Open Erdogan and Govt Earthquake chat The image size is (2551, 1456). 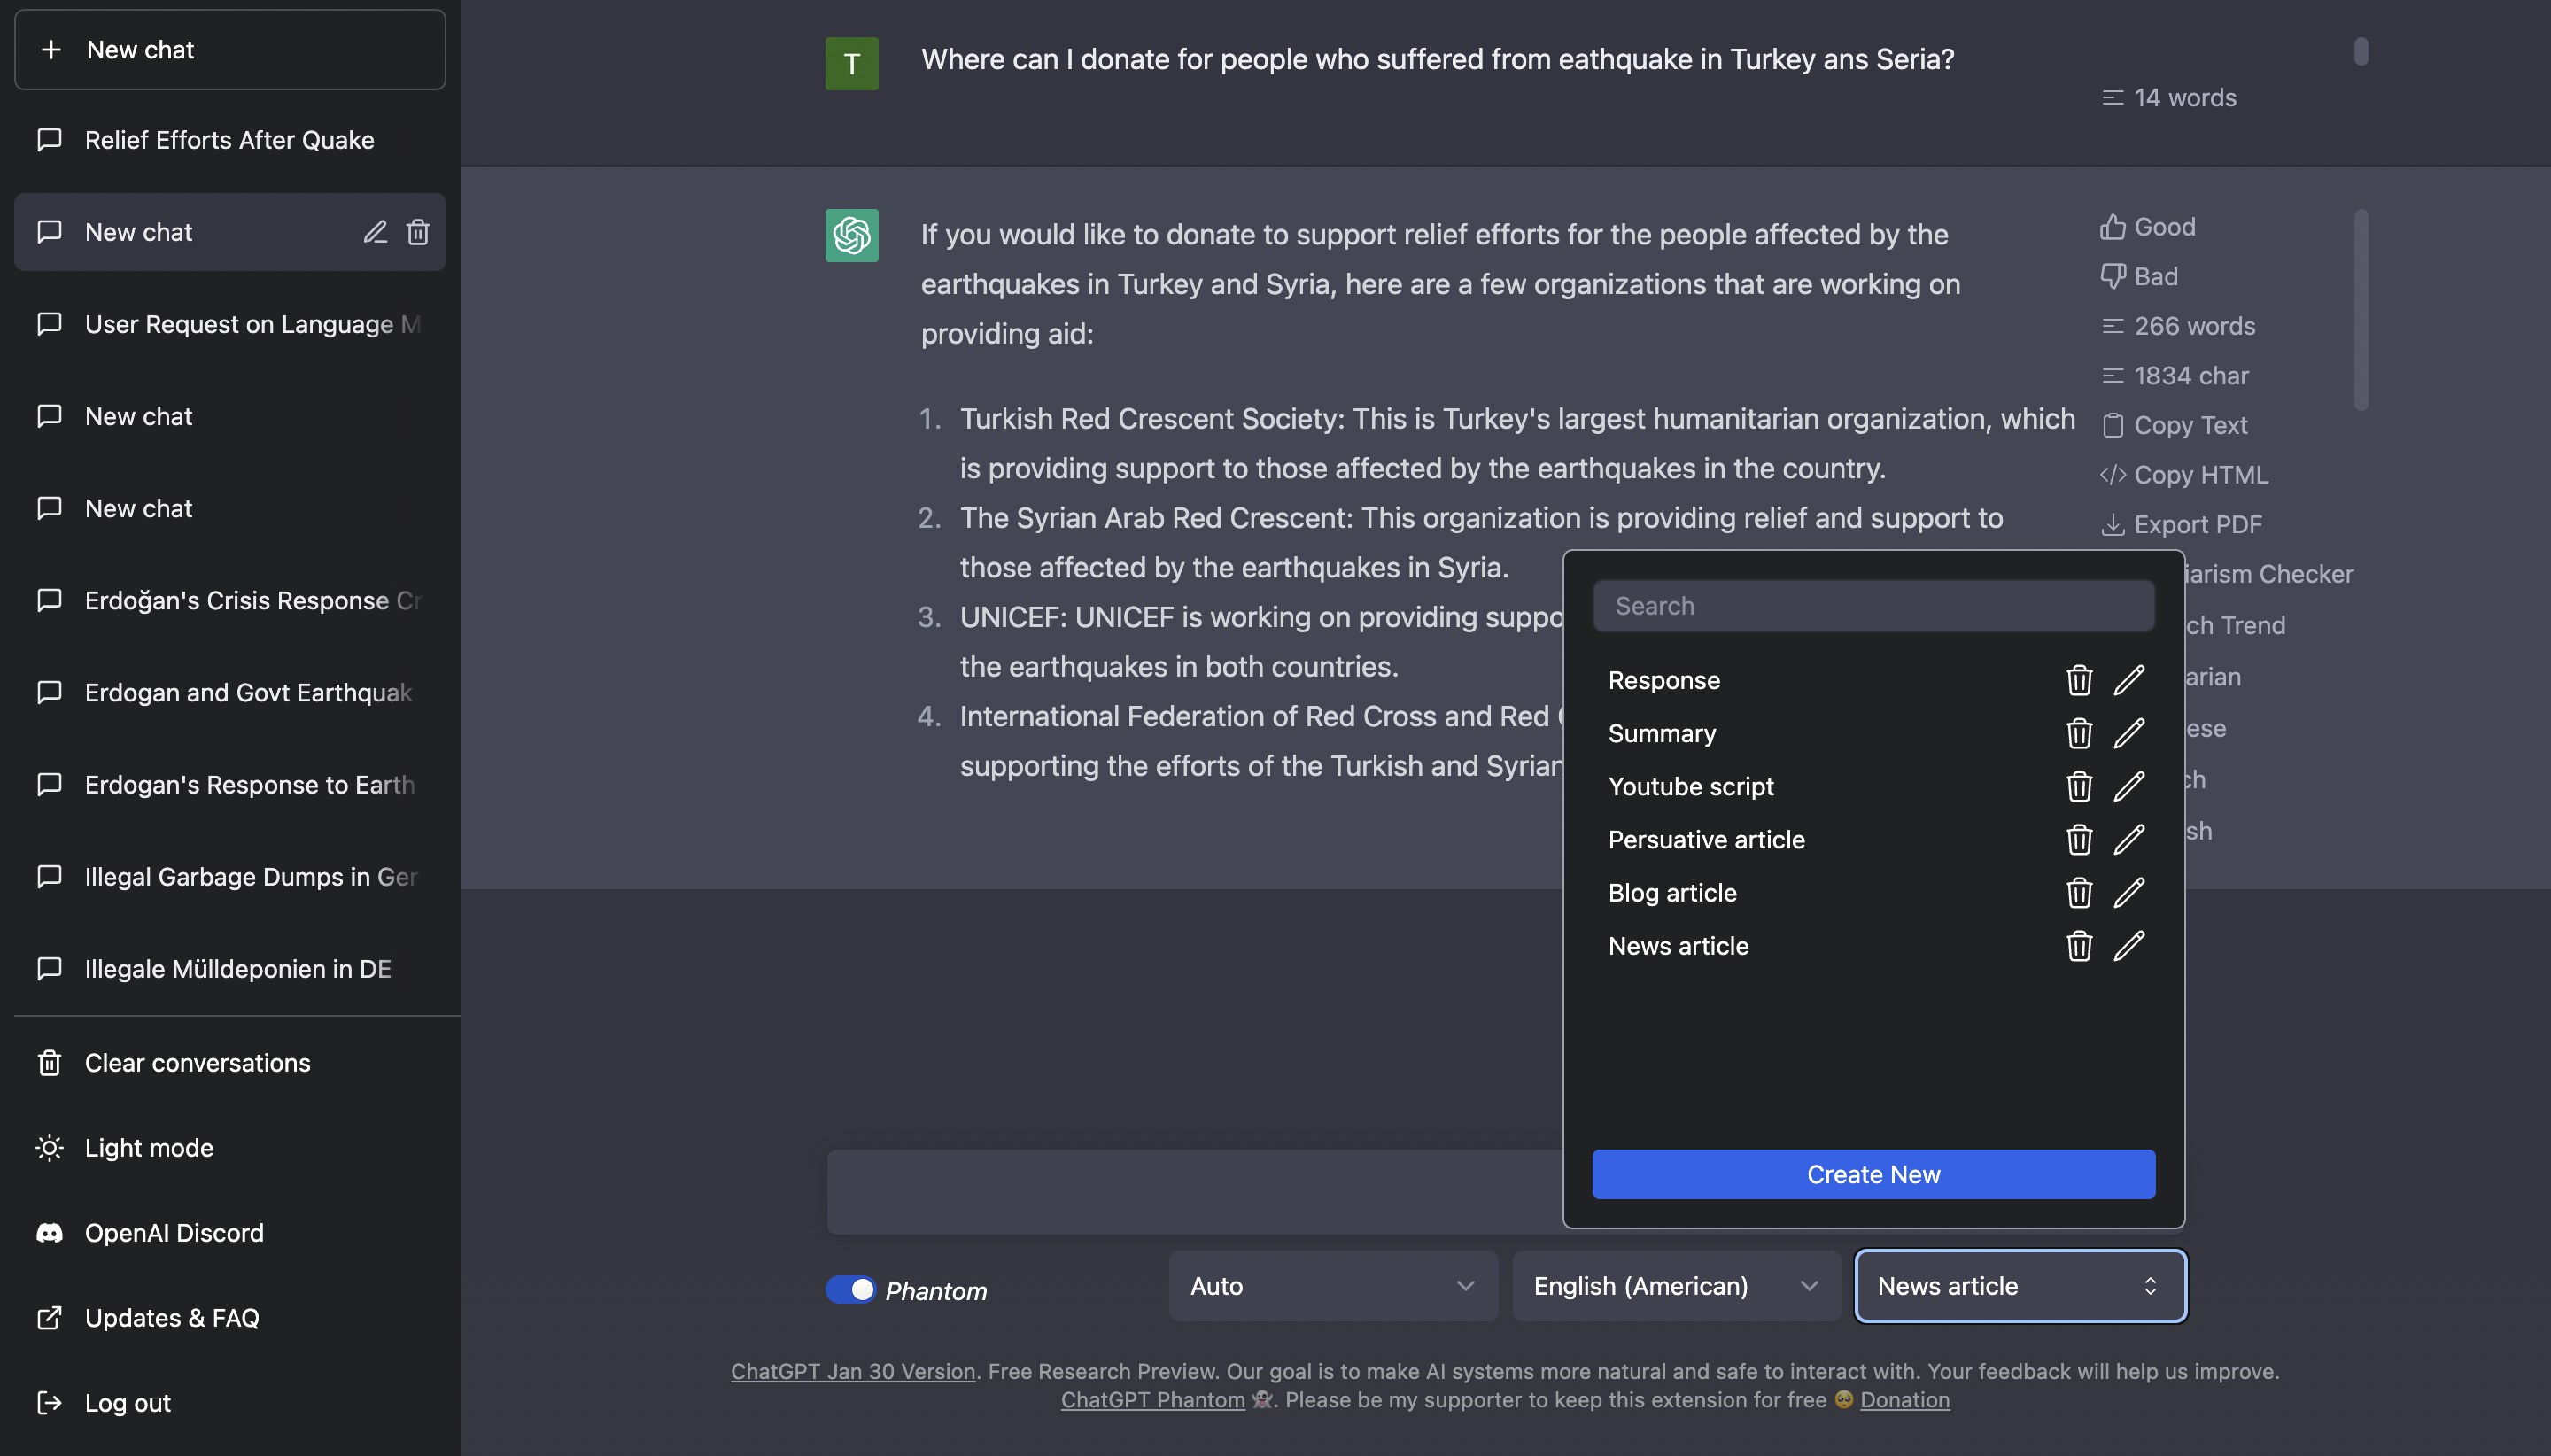point(230,692)
